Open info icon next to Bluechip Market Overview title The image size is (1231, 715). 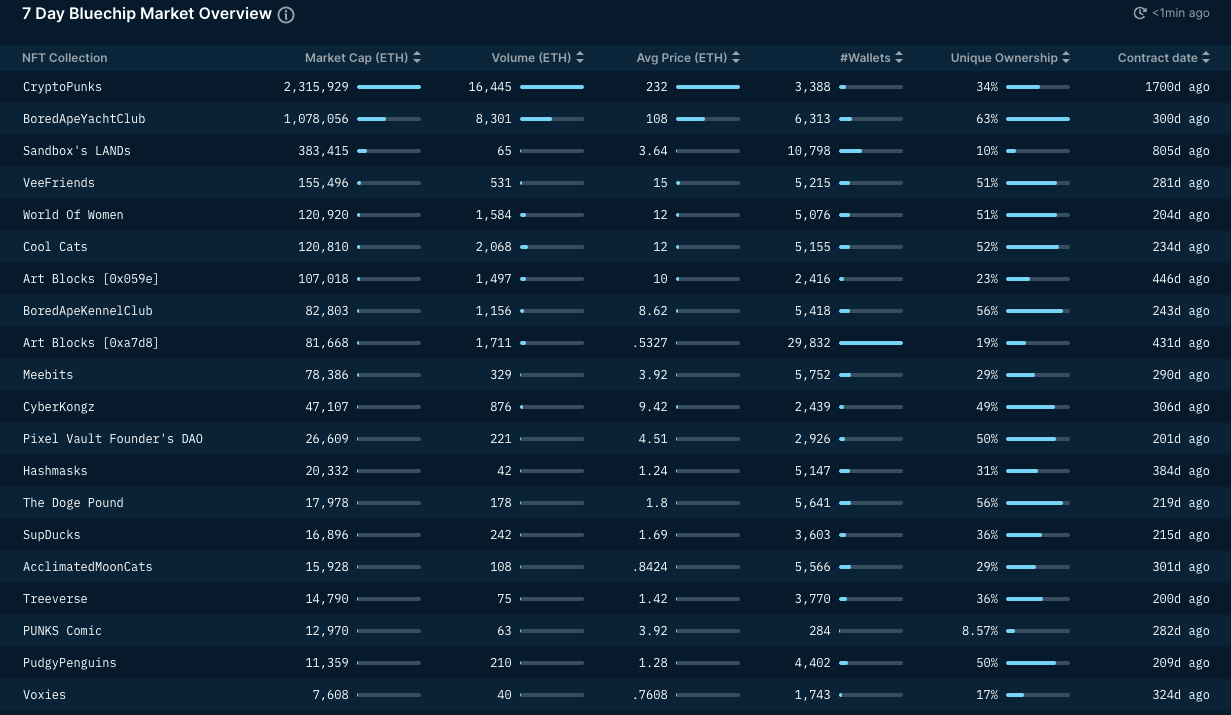(286, 15)
